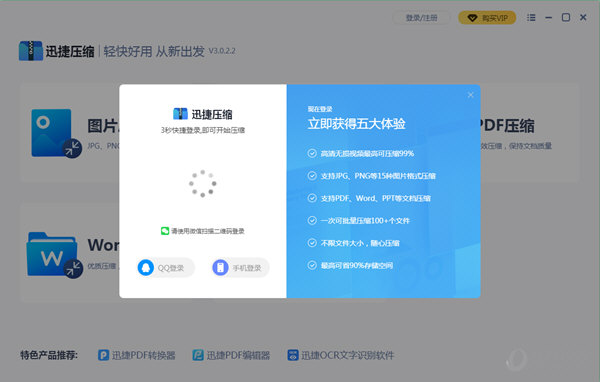This screenshot has width=600, height=382.
Task: Click the green WeChat icon
Action: (165, 231)
